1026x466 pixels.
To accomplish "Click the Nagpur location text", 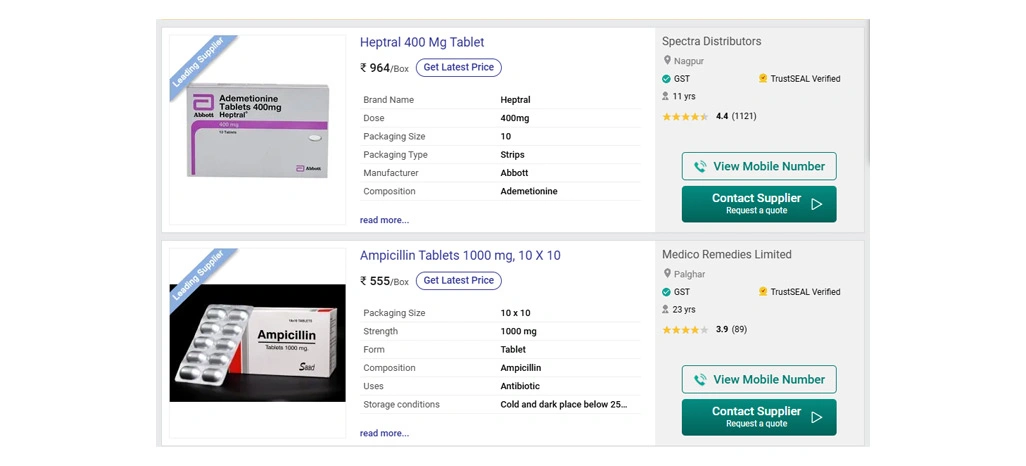I will tap(689, 62).
